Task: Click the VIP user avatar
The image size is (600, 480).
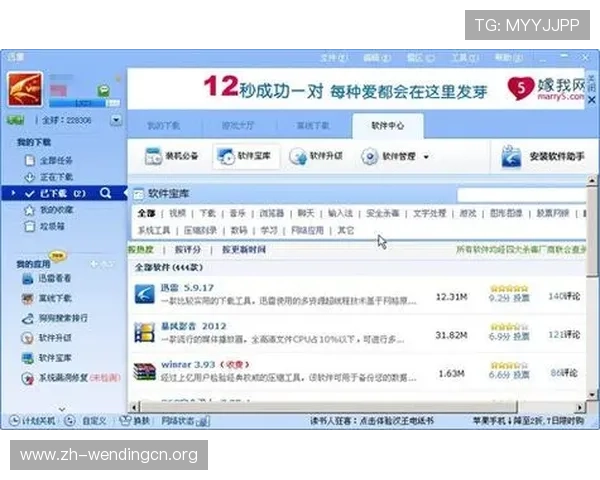Action: 24,89
